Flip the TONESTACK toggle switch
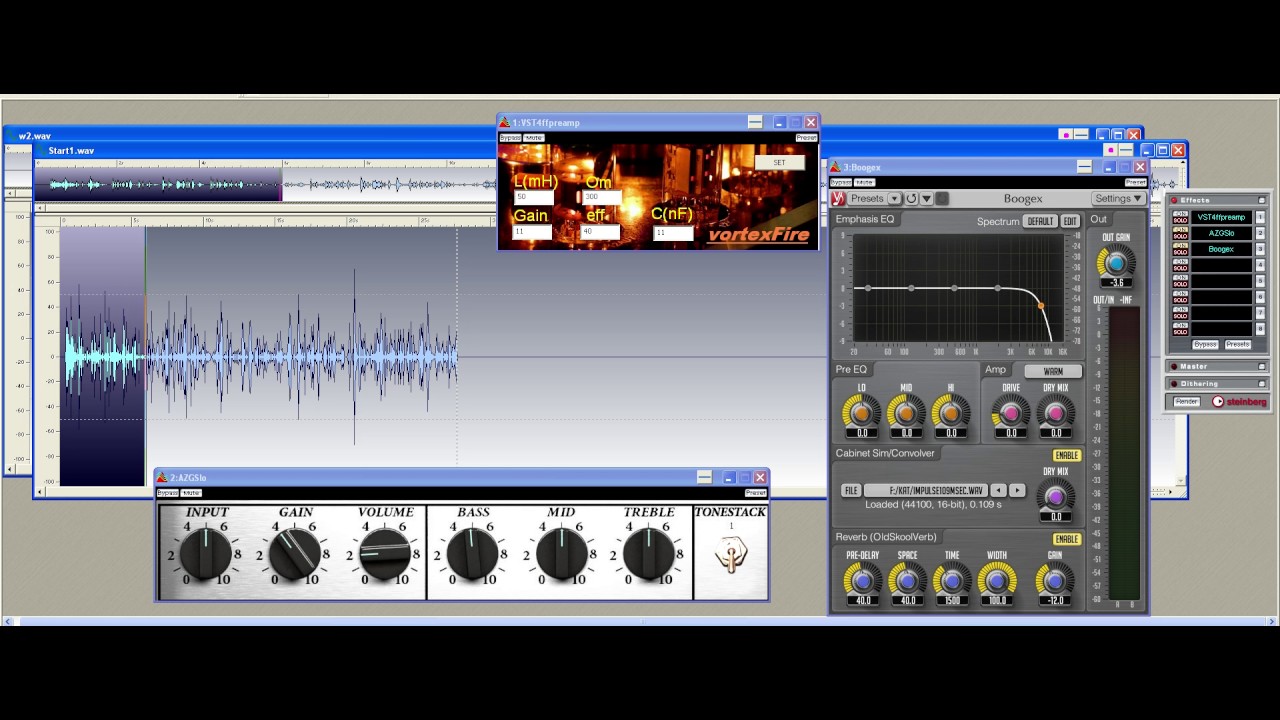The height and width of the screenshot is (720, 1280). [731, 556]
